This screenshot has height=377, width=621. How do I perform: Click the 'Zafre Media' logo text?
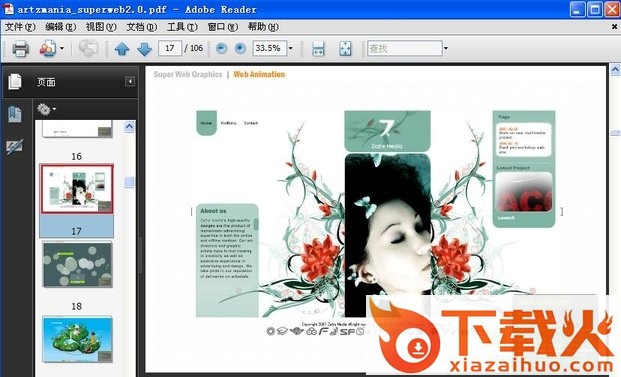coord(387,146)
